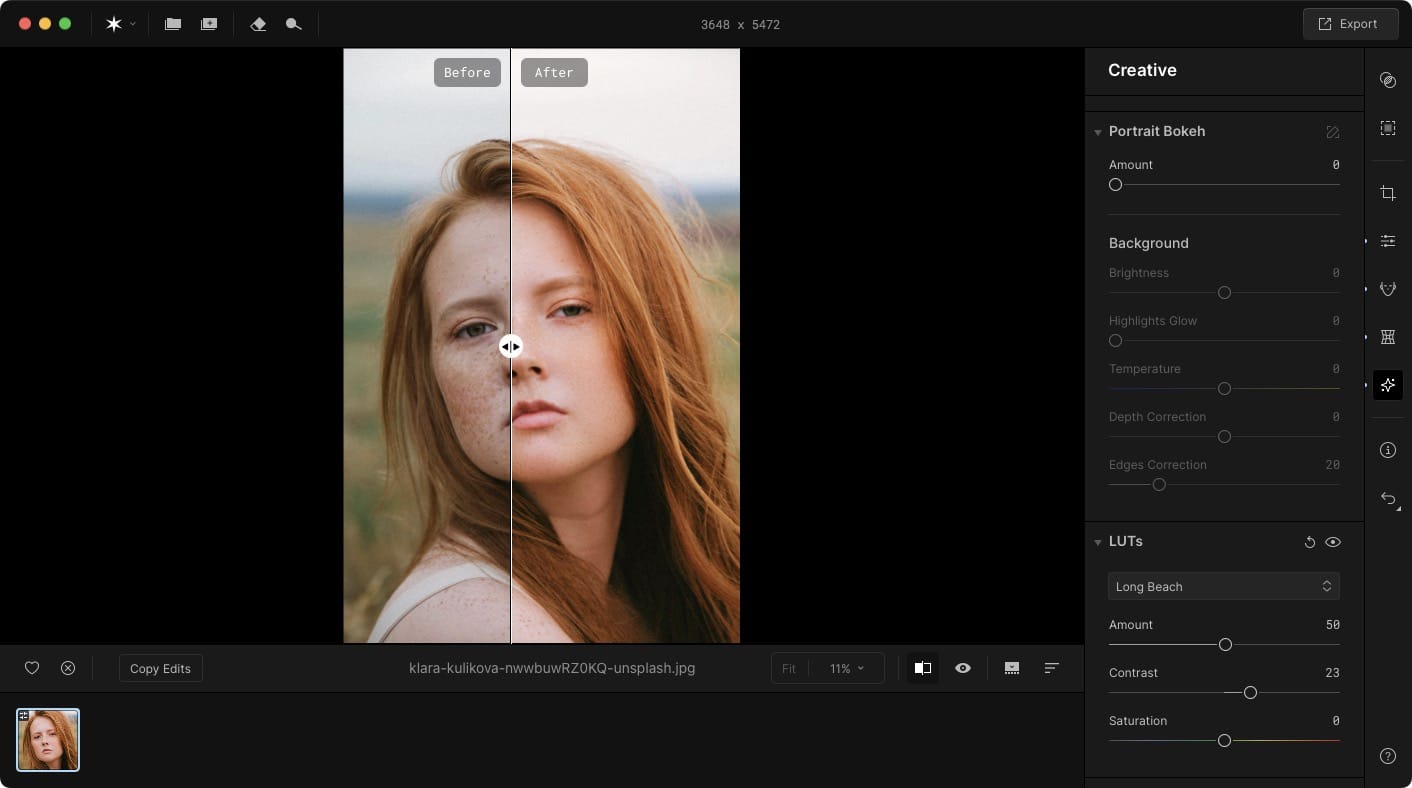Toggle original preview eye in bottom bar
Viewport: 1412px width, 788px height.
click(963, 668)
